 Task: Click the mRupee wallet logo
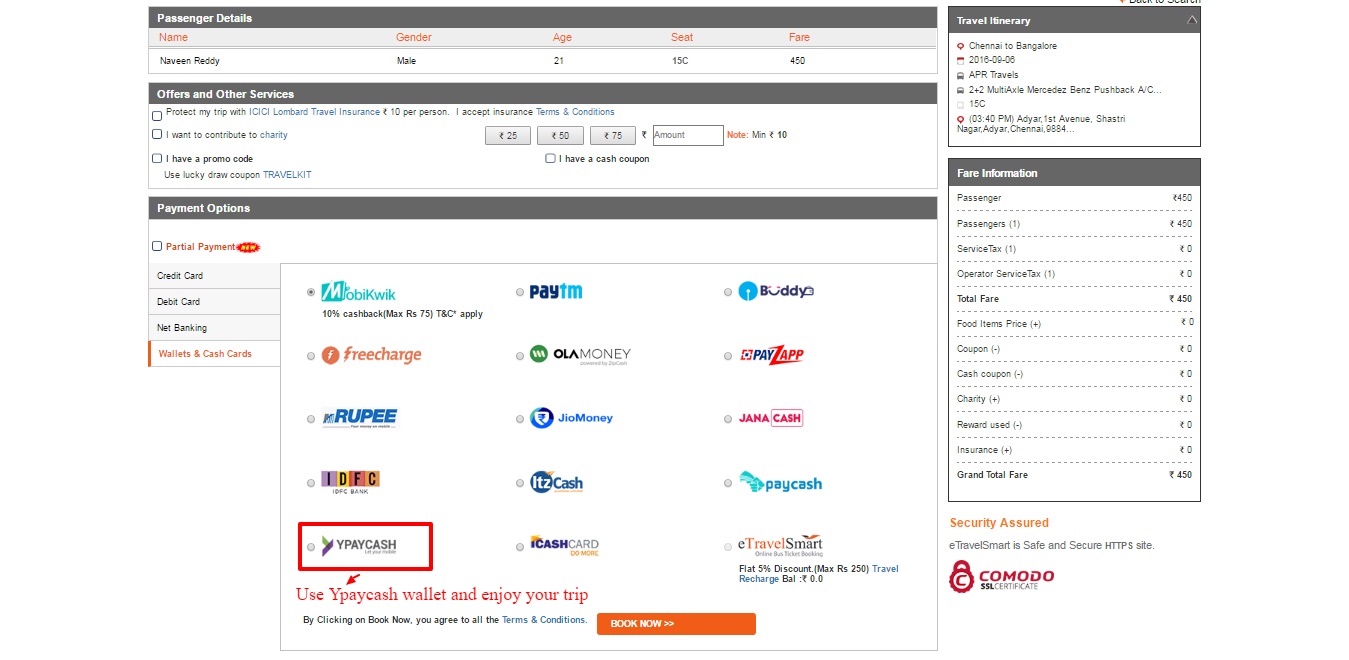[359, 418]
